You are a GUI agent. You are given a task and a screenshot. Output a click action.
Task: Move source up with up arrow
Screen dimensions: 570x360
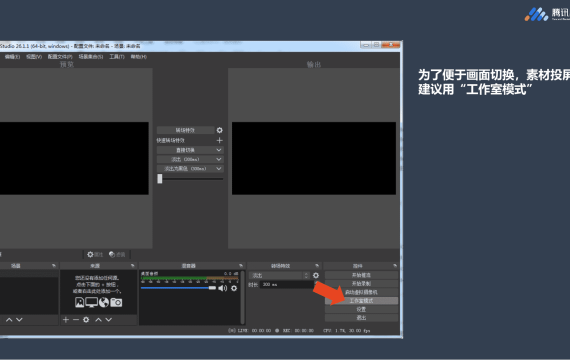point(99,320)
